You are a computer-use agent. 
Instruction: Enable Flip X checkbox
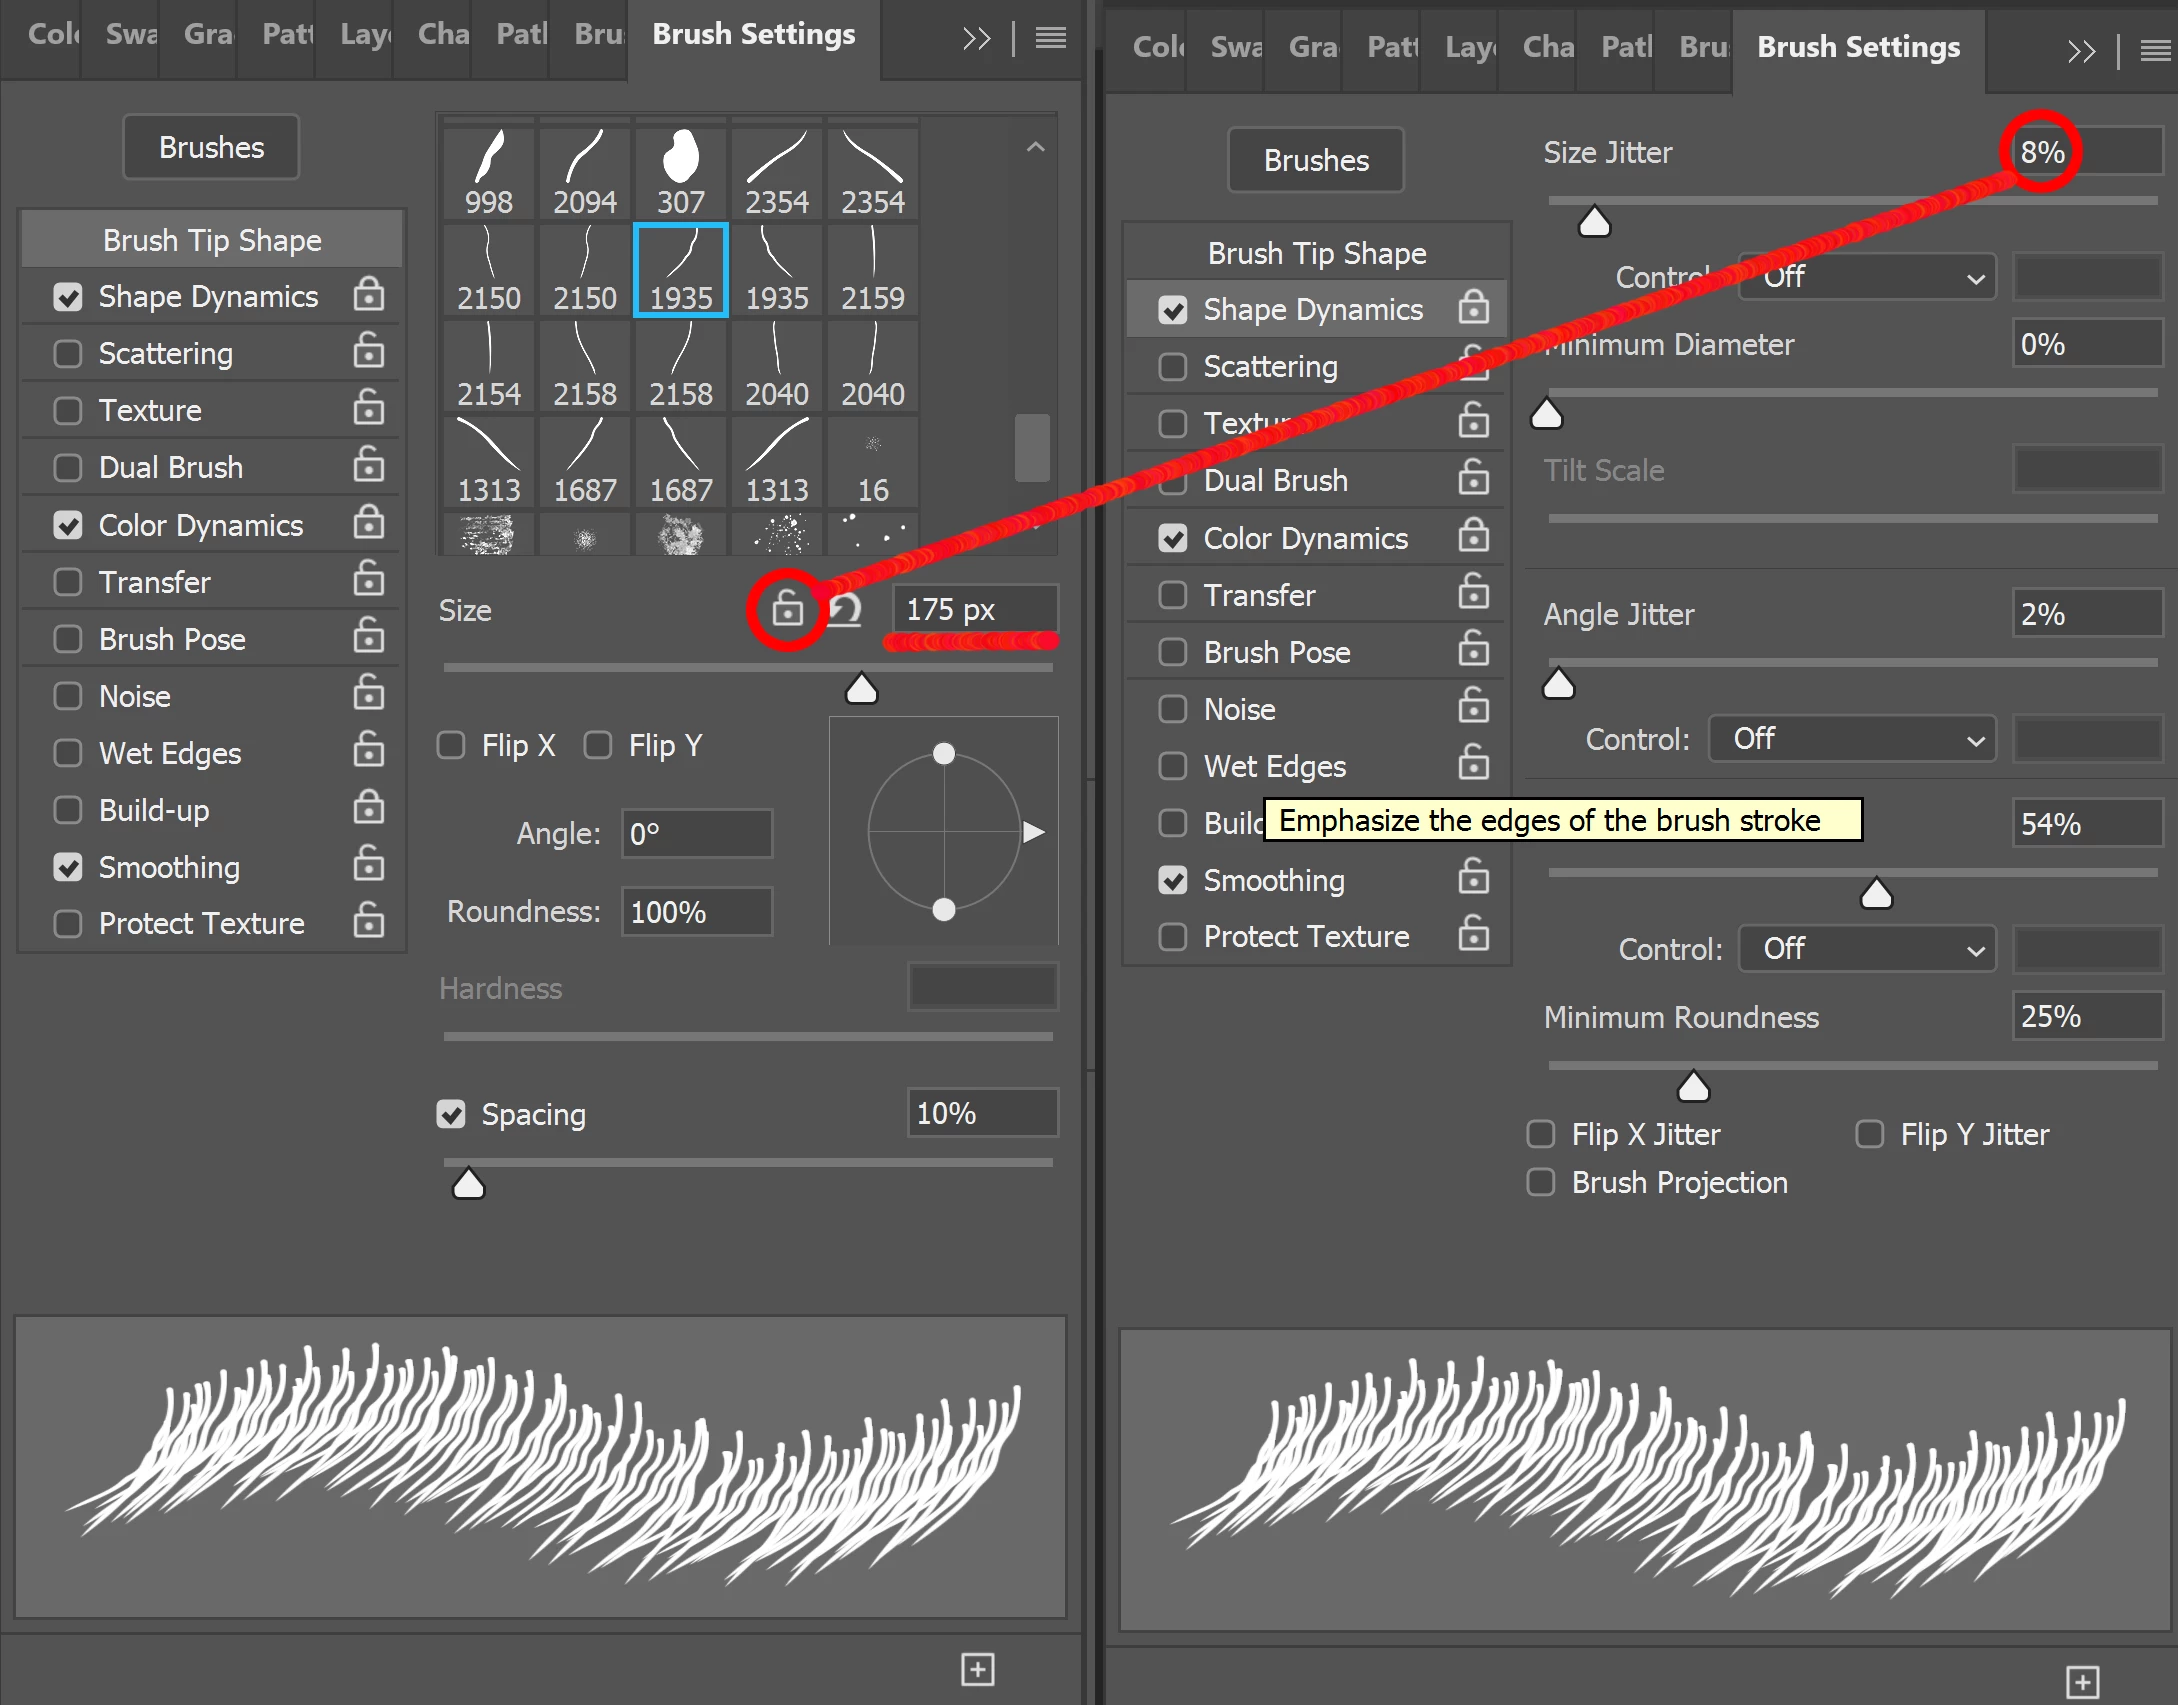pos(452,745)
